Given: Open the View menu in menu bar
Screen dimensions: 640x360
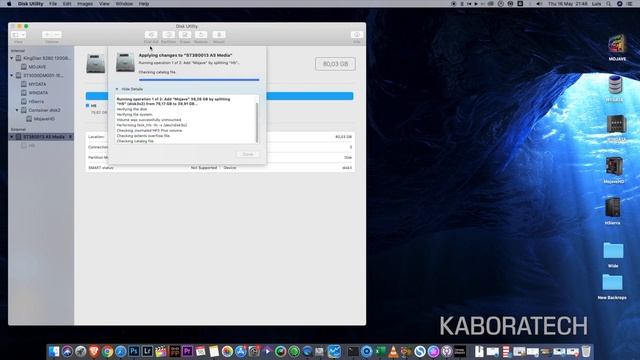Looking at the screenshot, I should pos(104,4).
